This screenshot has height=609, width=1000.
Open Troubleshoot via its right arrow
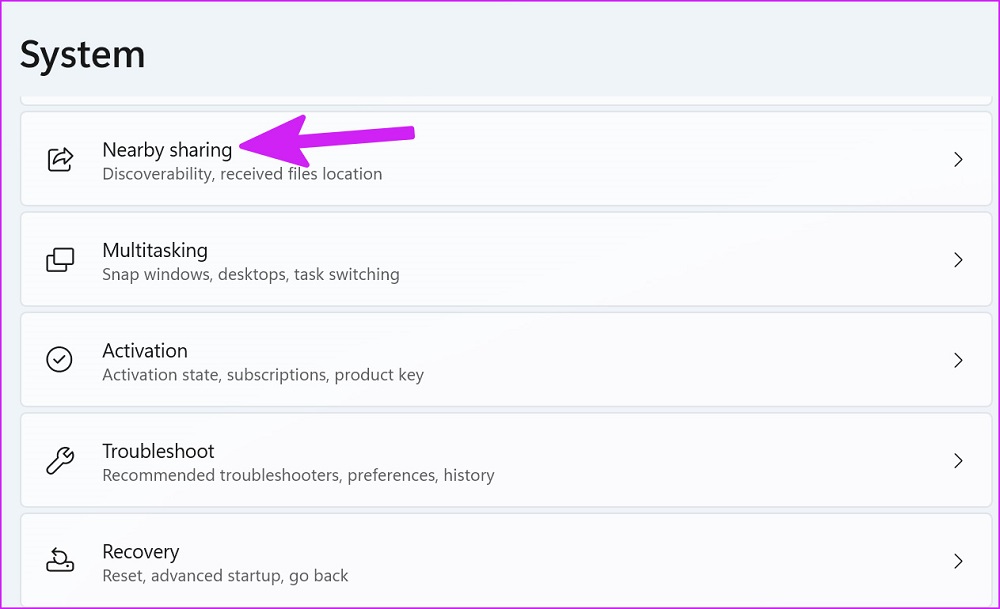[x=958, y=461]
